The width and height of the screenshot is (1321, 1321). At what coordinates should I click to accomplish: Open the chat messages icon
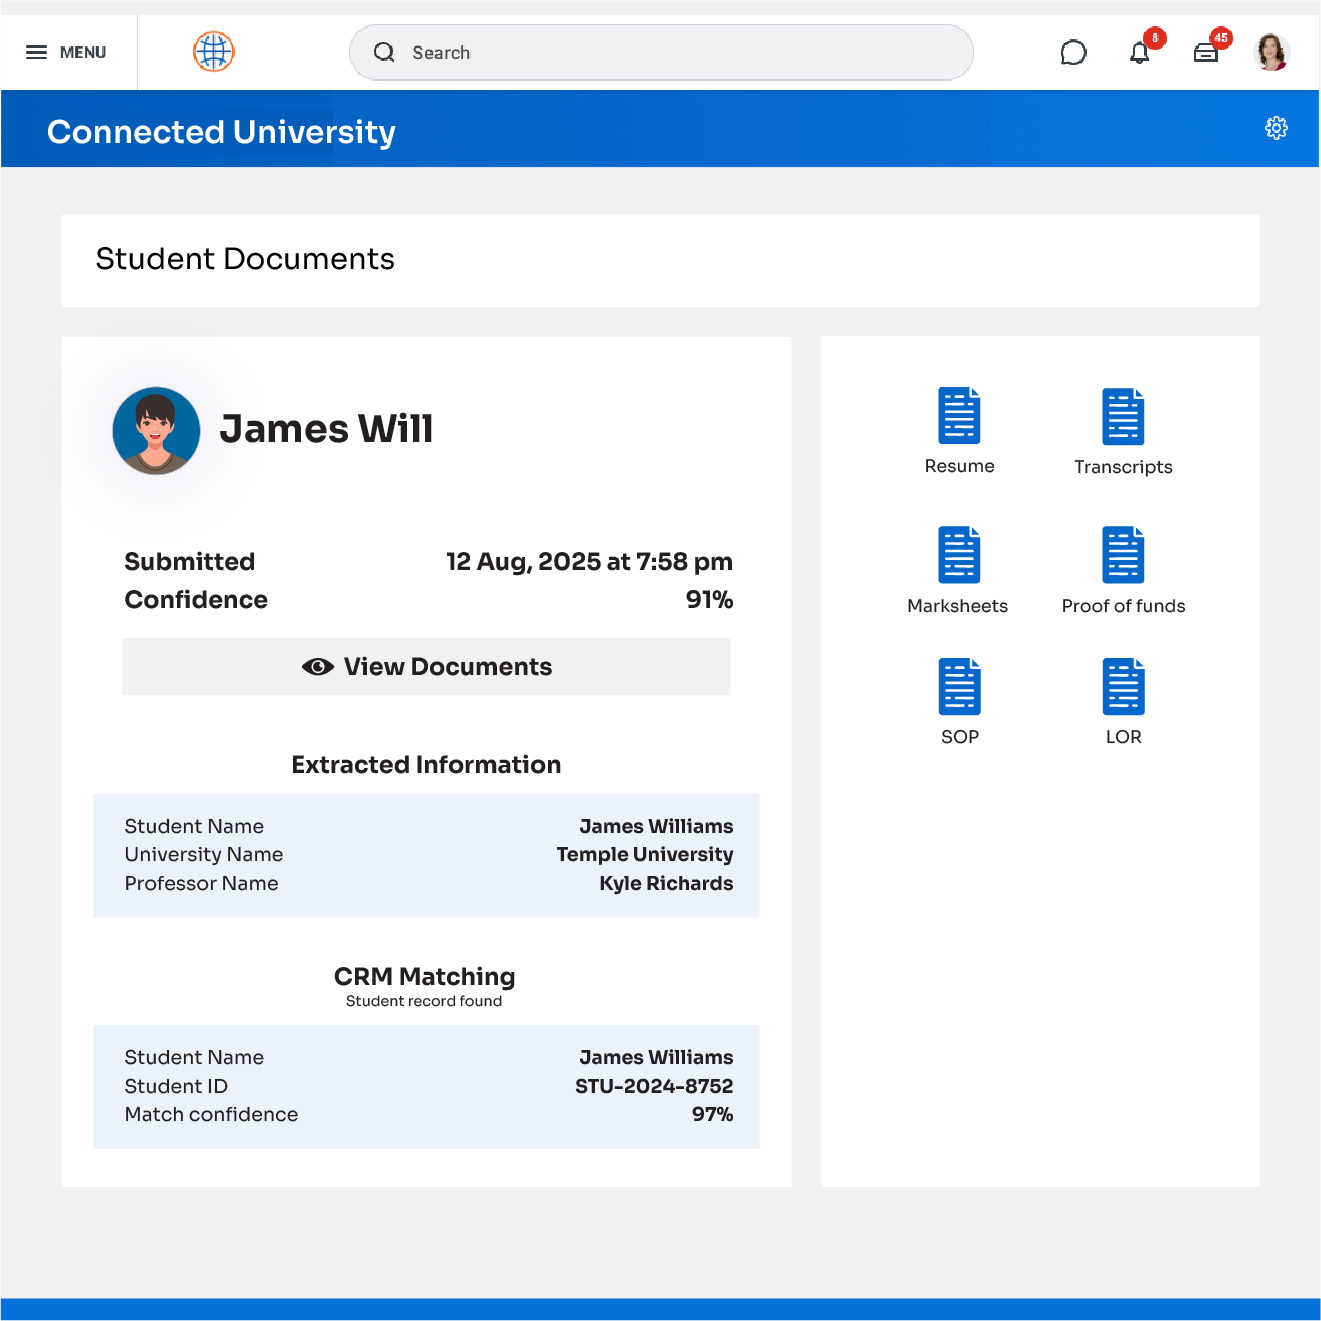[1073, 52]
